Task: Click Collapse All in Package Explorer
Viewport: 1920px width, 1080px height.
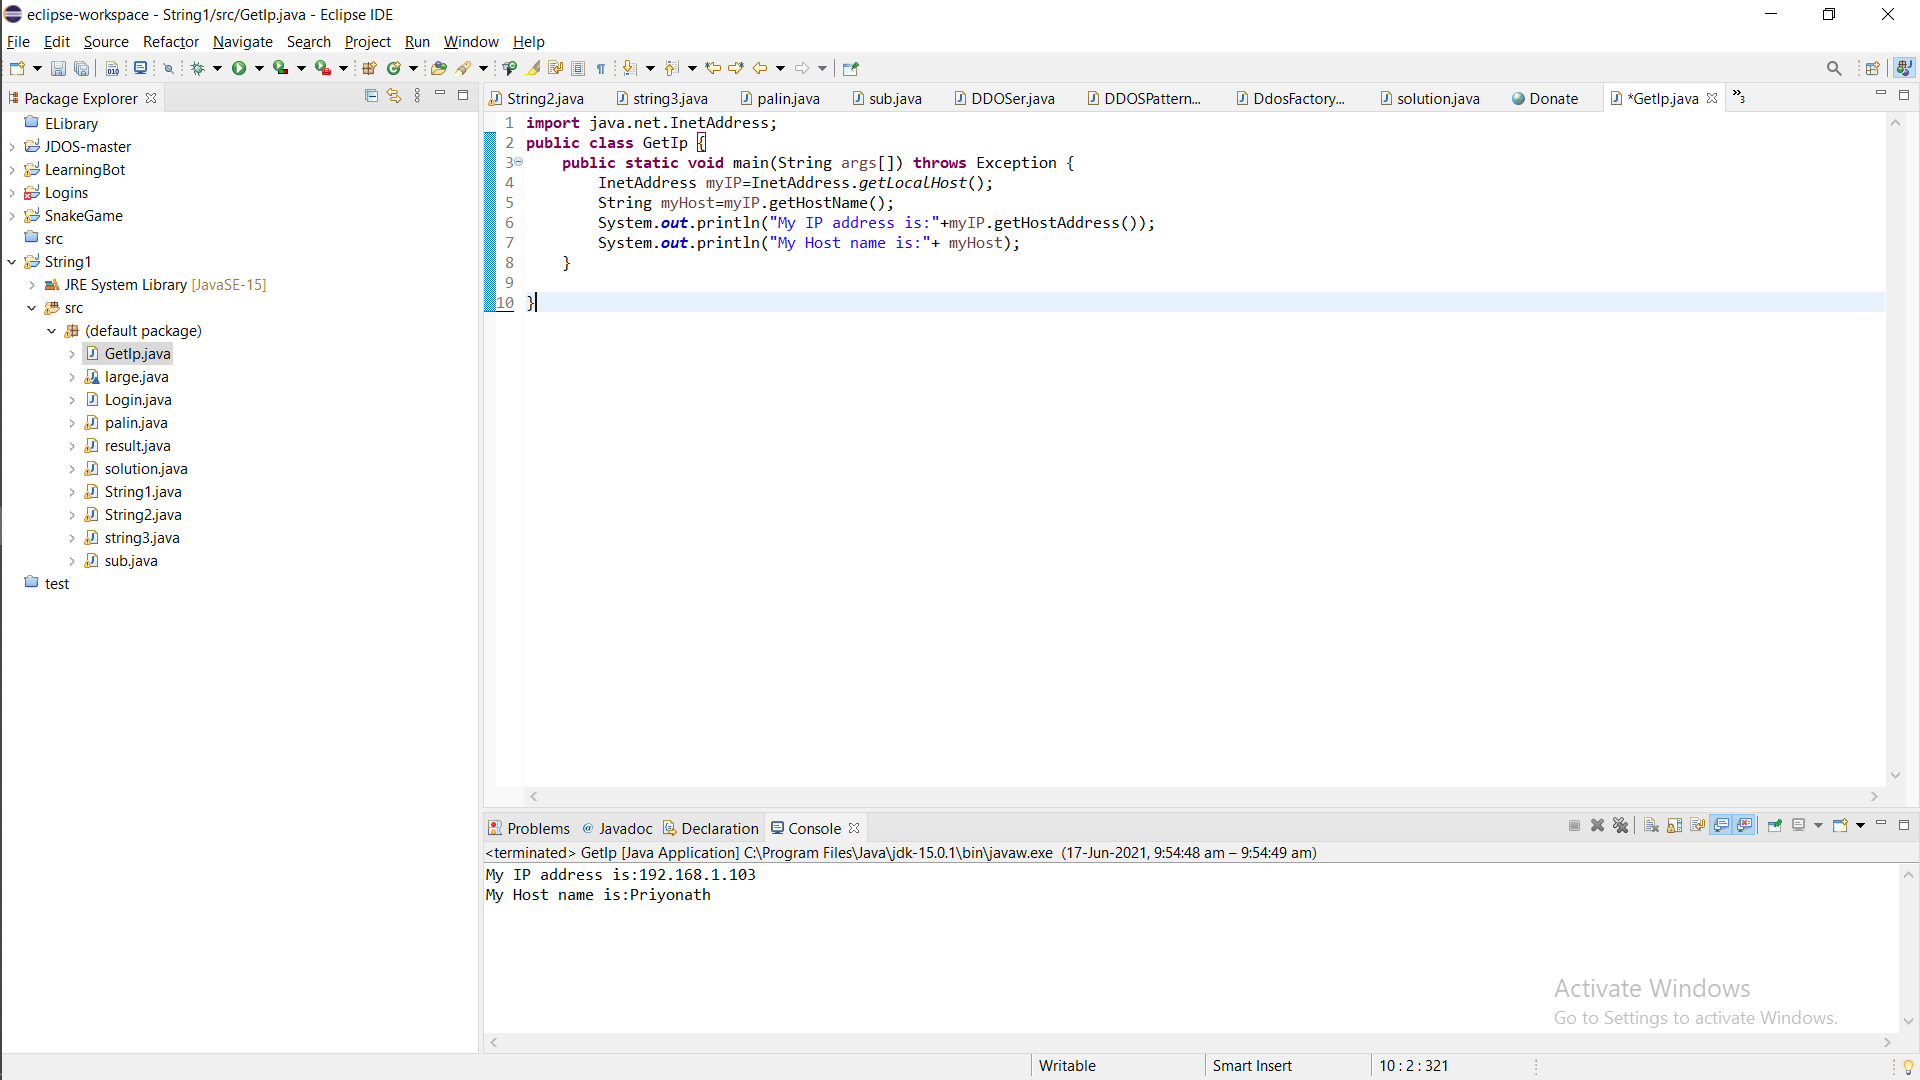Action: (x=371, y=96)
